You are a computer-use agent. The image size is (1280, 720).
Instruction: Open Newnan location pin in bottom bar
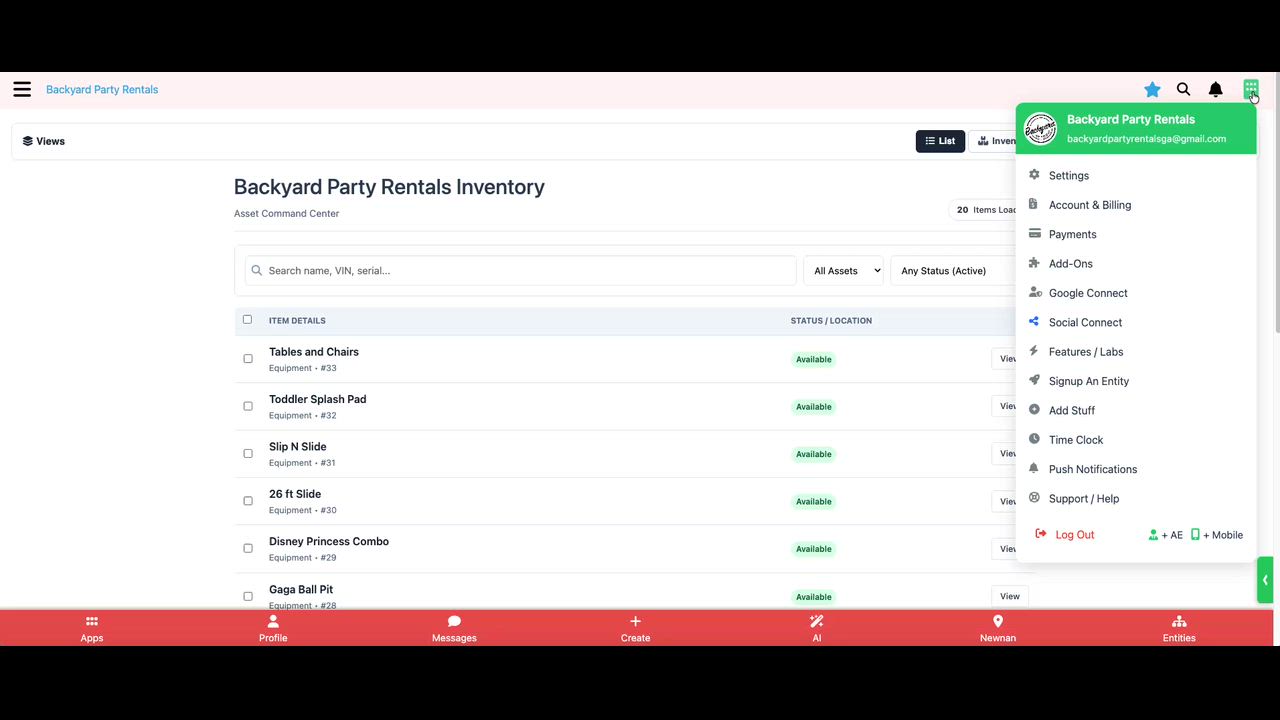(998, 628)
